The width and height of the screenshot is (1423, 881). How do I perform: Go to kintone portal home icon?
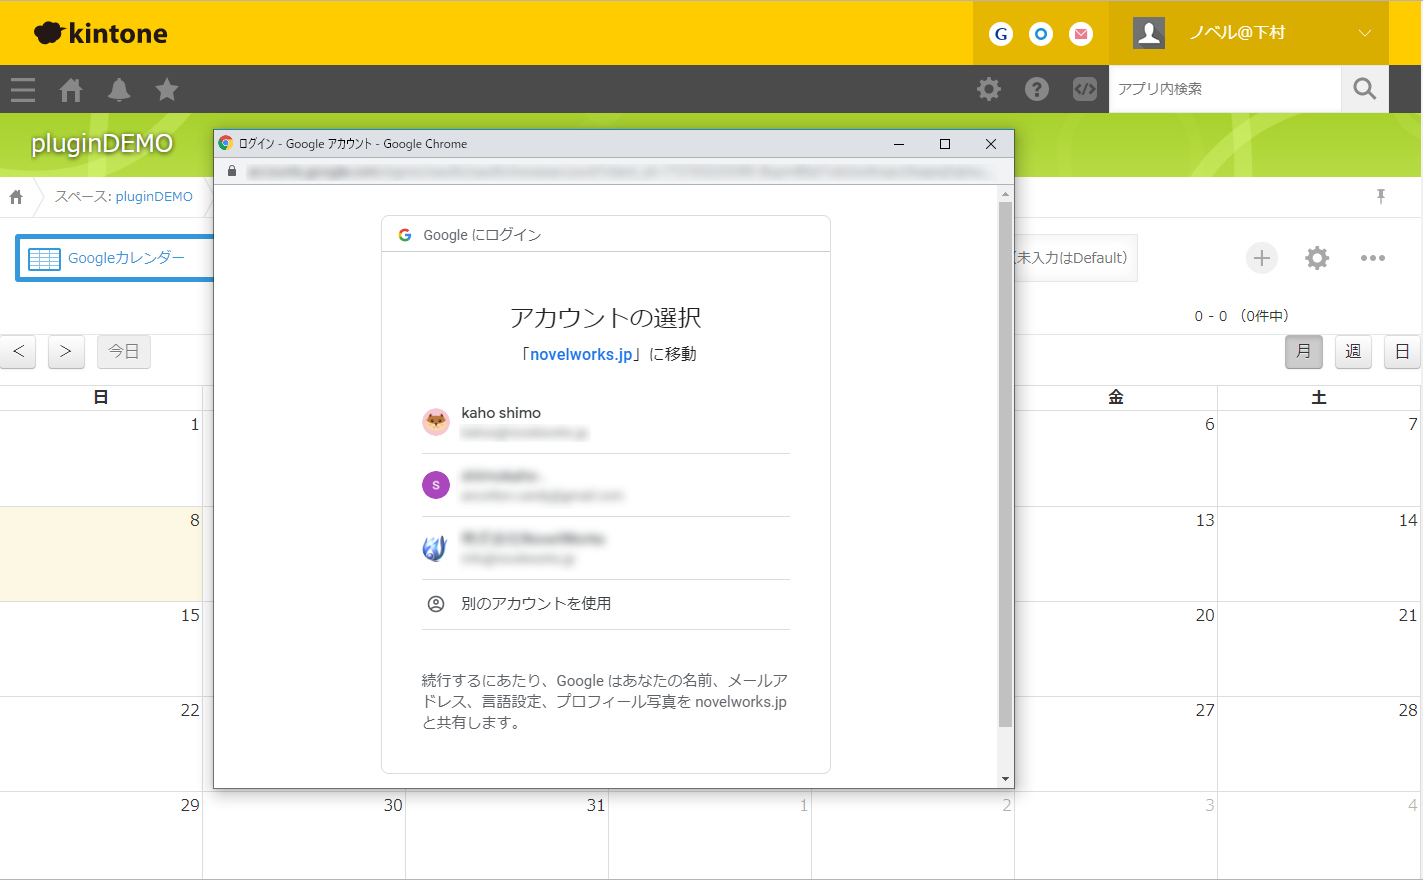coord(71,90)
